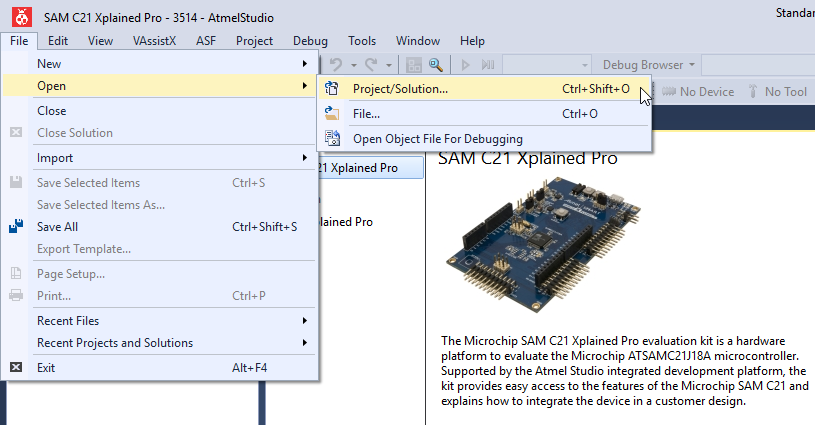
Task: Select Close in the File menu
Action: [159, 111]
